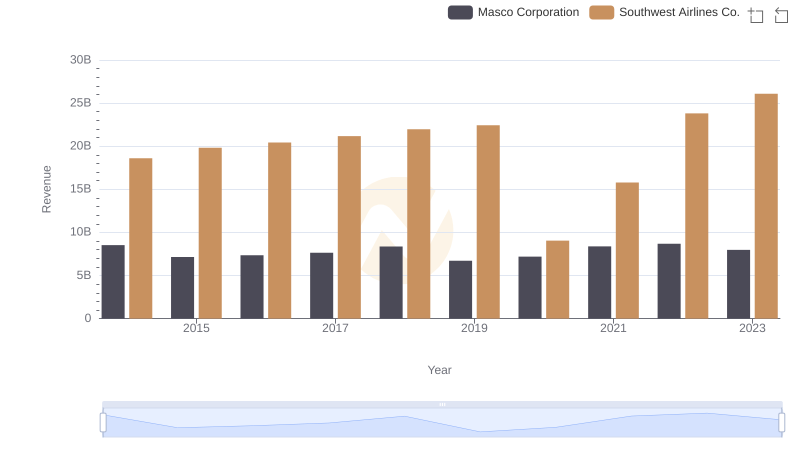Click the Masco Corporation bar for 2014
The width and height of the screenshot is (800, 461).
pos(113,281)
